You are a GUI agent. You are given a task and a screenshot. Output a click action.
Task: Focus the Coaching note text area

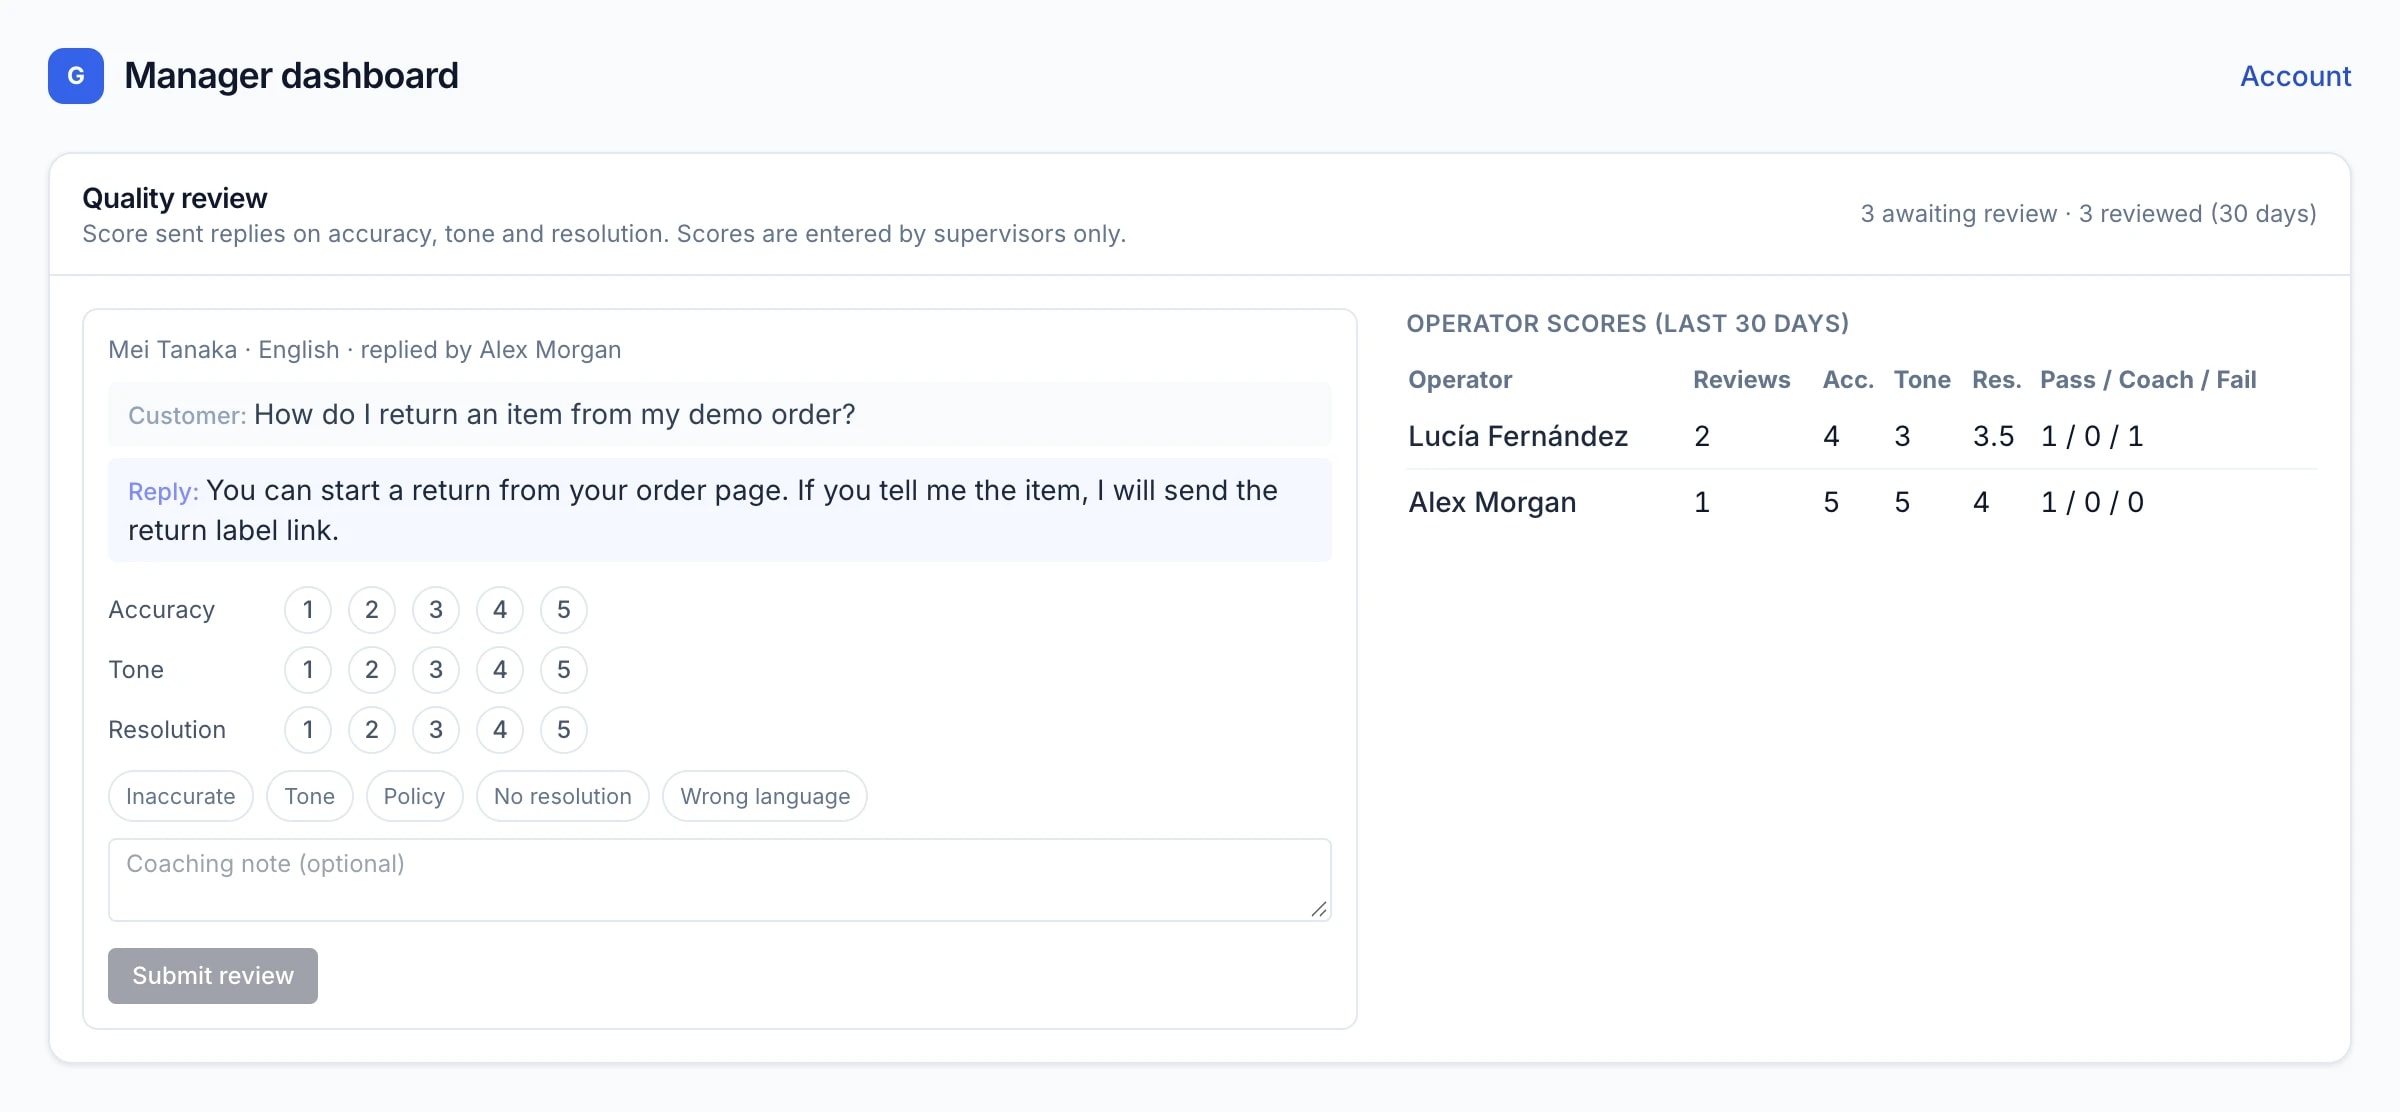click(720, 880)
